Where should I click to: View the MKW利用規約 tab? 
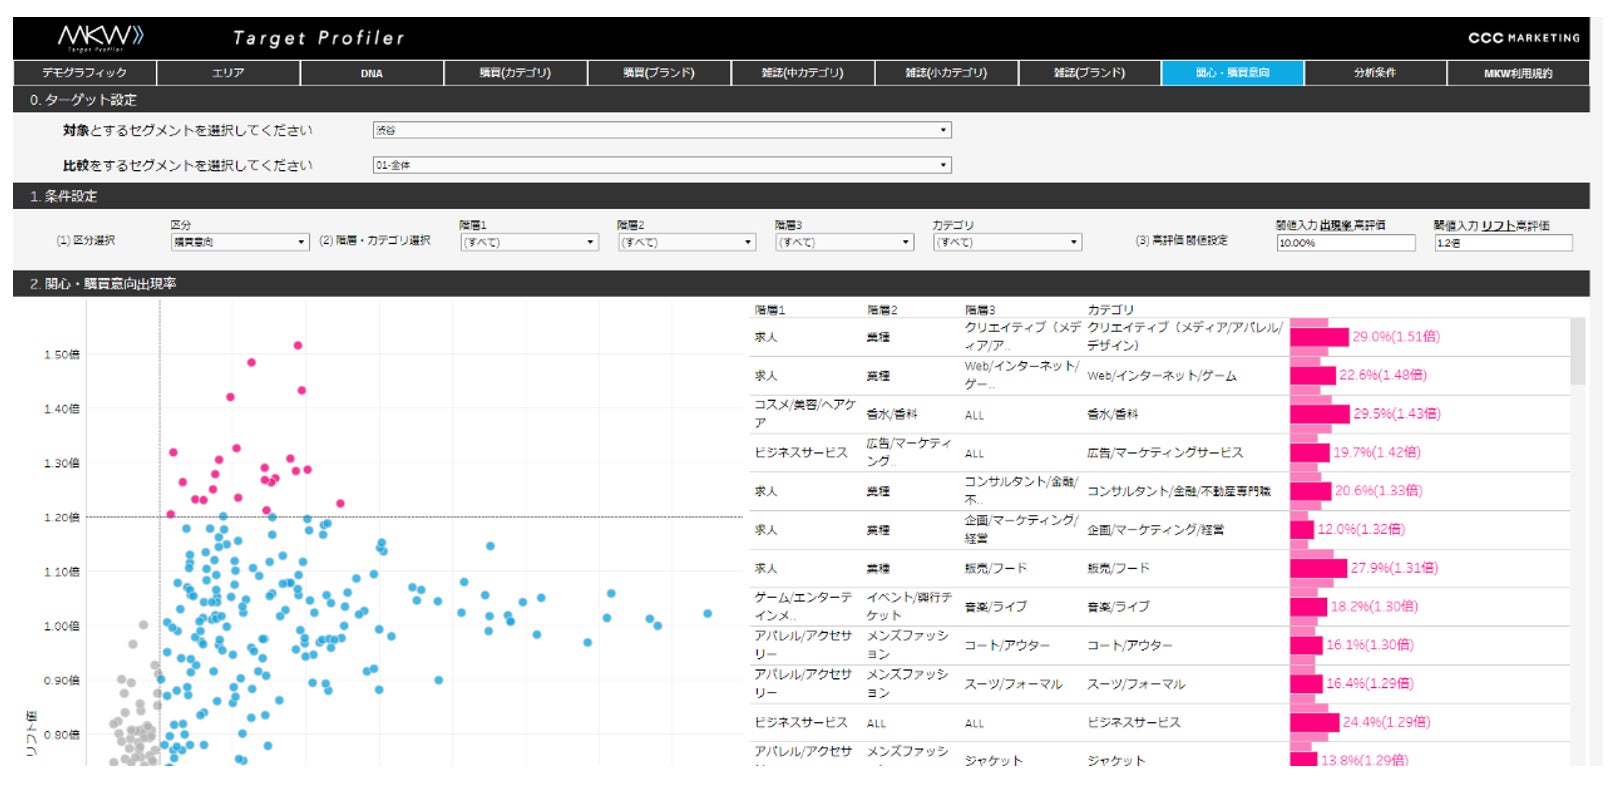(1518, 73)
